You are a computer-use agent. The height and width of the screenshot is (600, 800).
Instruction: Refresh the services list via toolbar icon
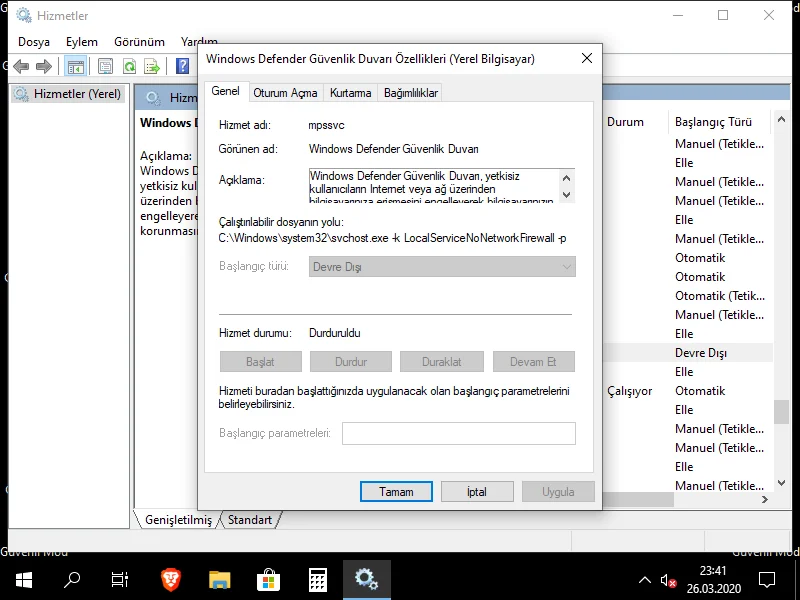[129, 66]
